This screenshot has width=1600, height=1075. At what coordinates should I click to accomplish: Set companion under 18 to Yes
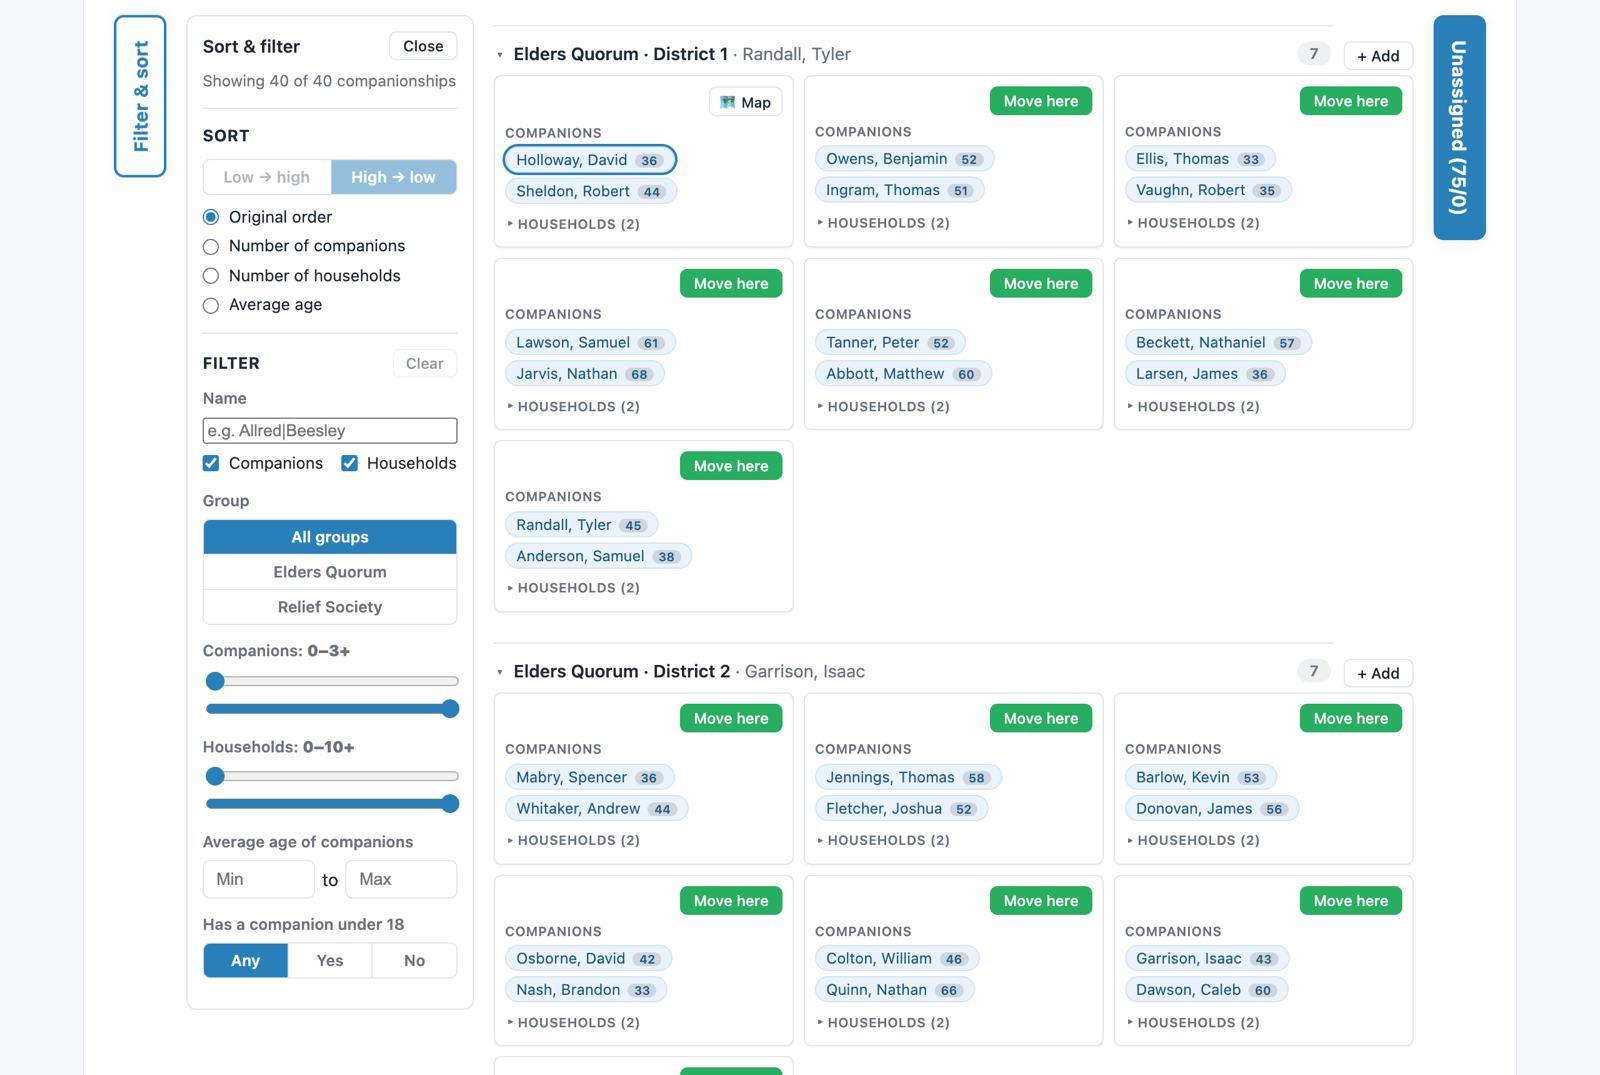(330, 960)
